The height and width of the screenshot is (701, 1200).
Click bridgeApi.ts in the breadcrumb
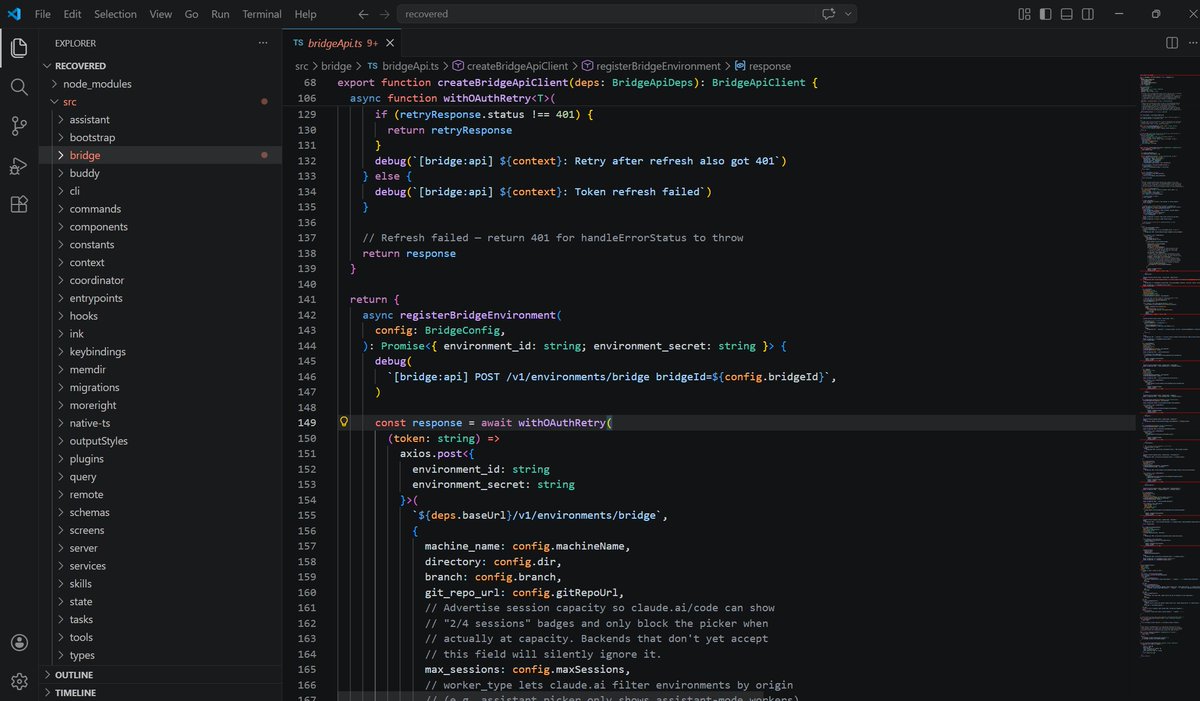tap(410, 66)
